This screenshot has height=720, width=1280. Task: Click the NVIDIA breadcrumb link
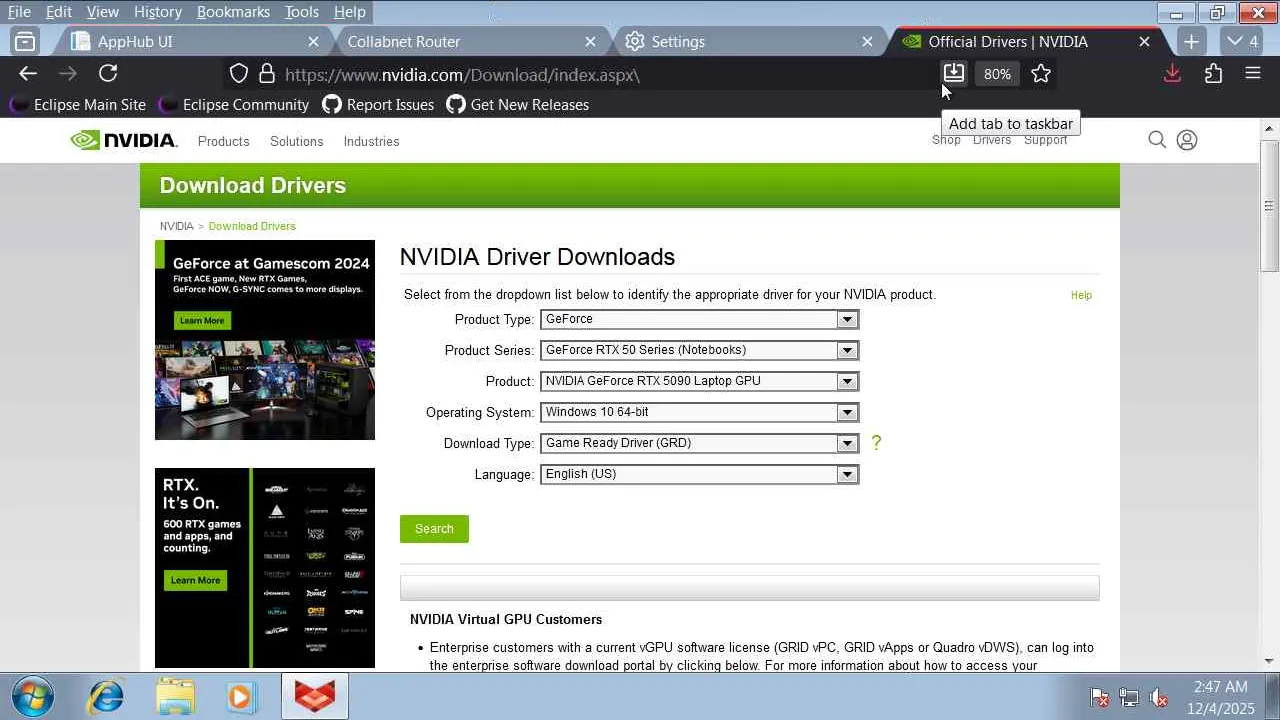tap(177, 226)
